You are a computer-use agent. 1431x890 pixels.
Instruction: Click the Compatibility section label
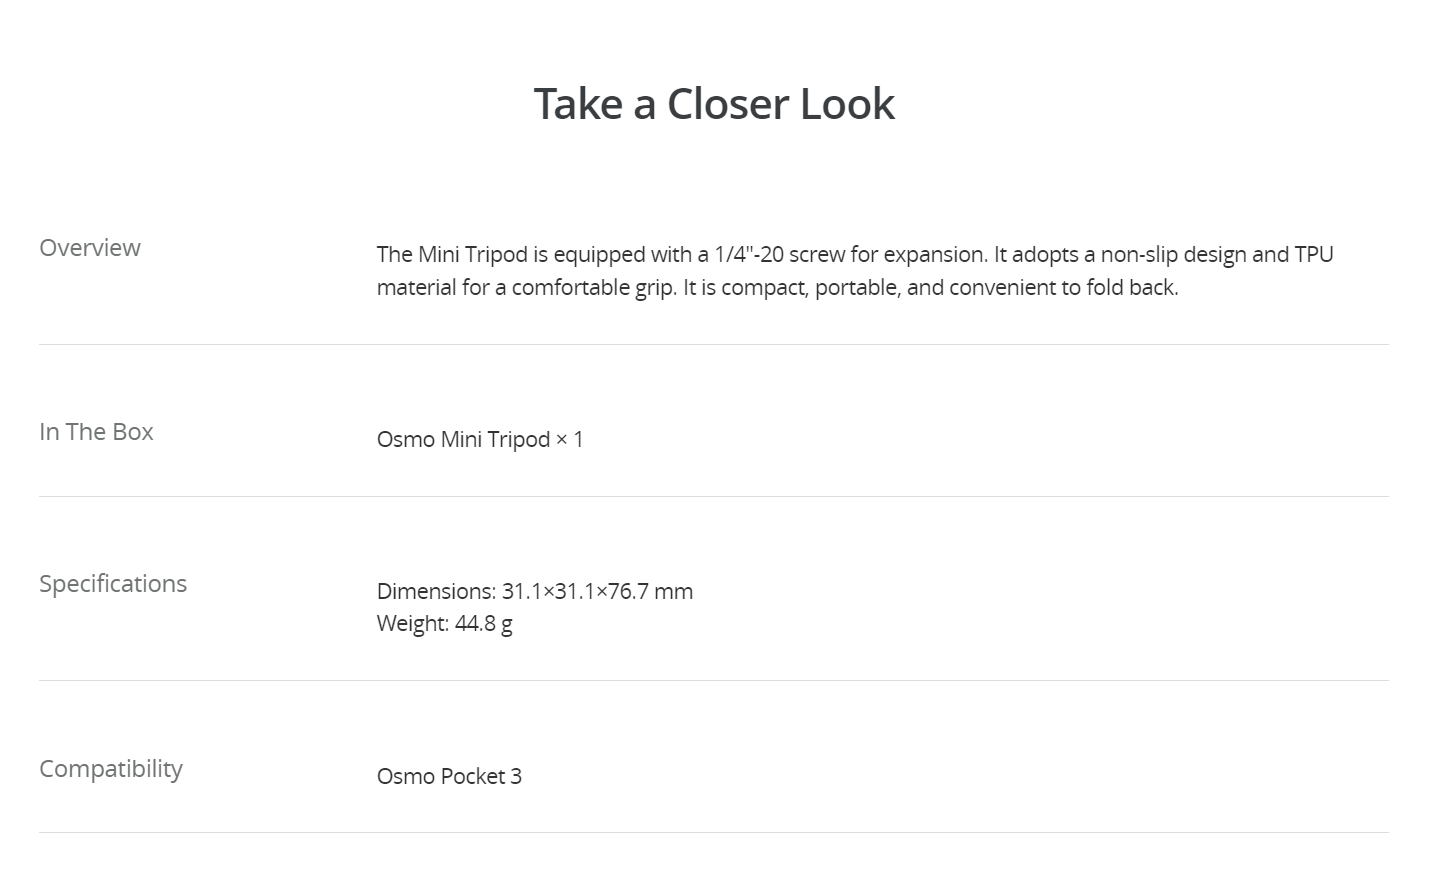coord(111,770)
